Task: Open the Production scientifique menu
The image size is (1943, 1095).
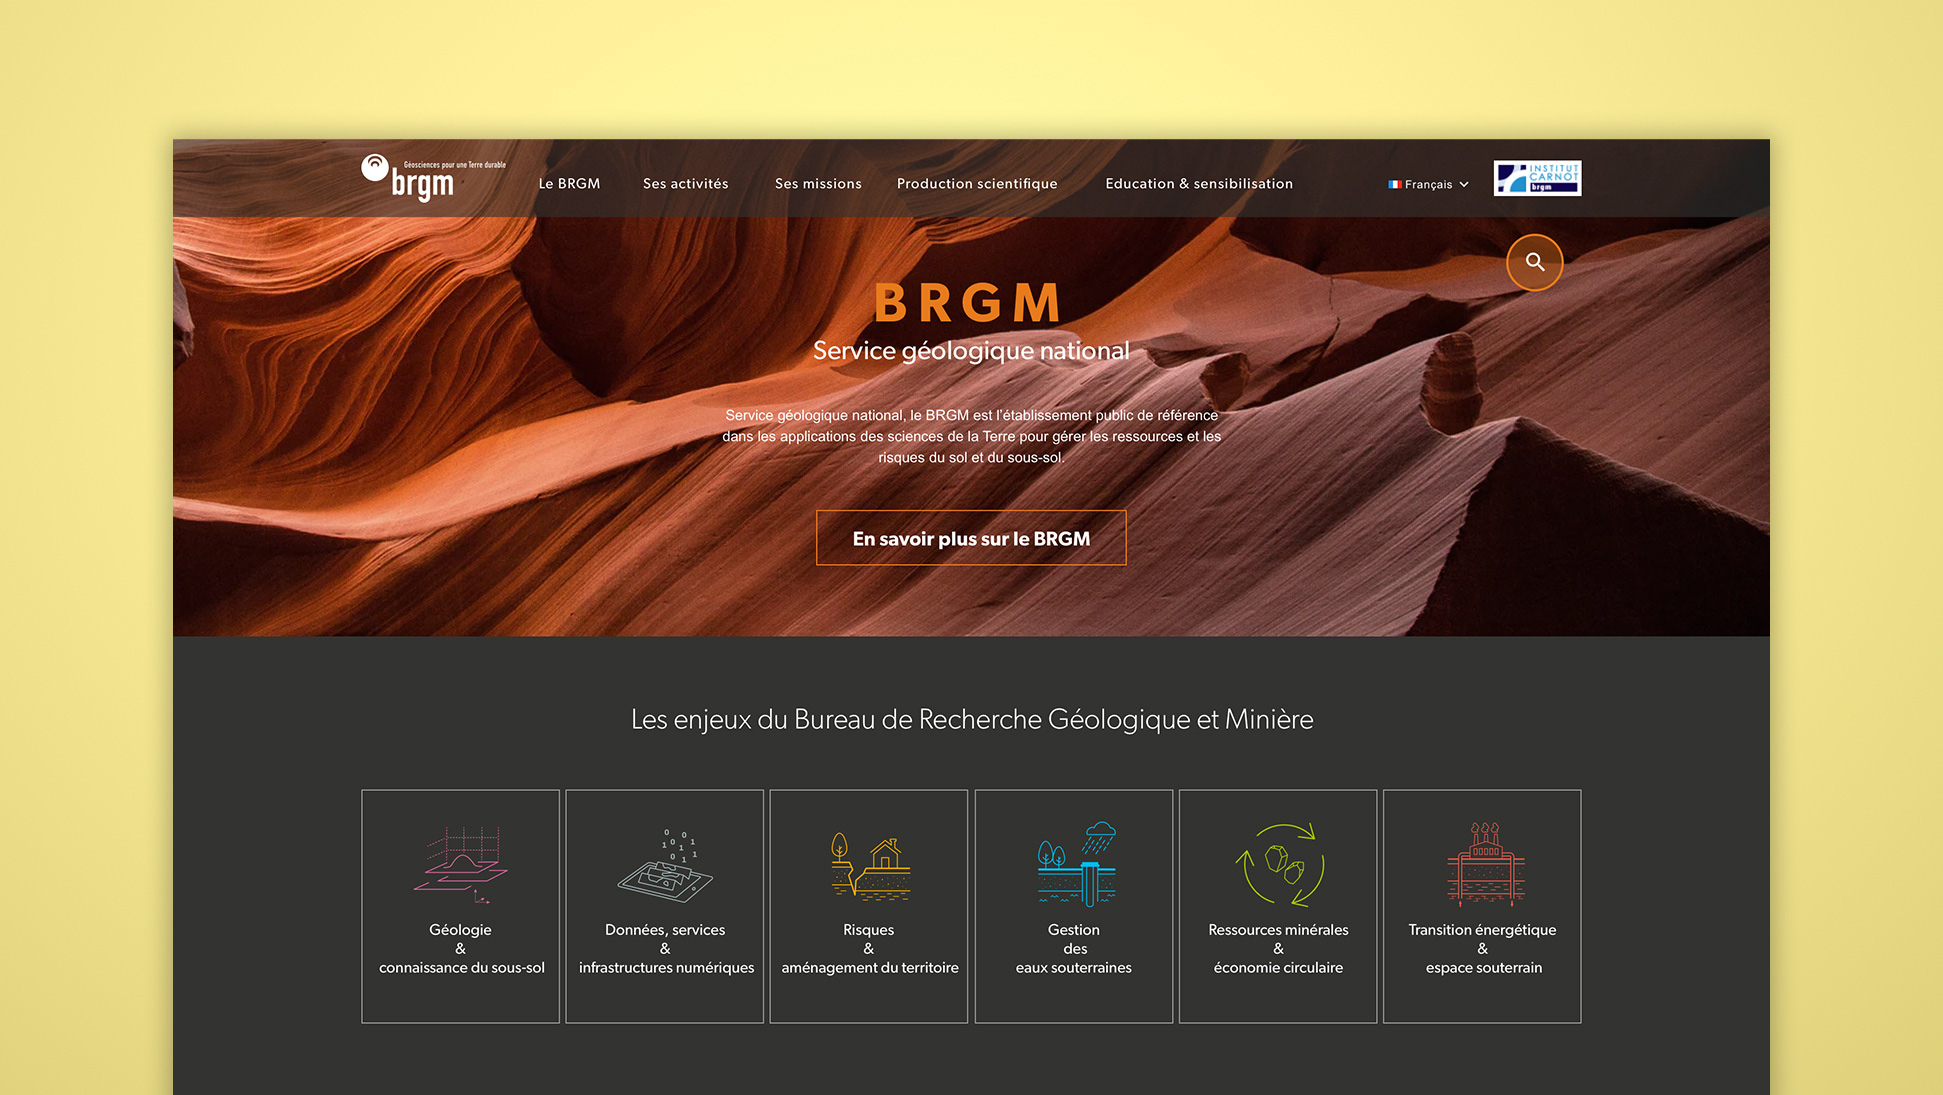Action: point(977,184)
